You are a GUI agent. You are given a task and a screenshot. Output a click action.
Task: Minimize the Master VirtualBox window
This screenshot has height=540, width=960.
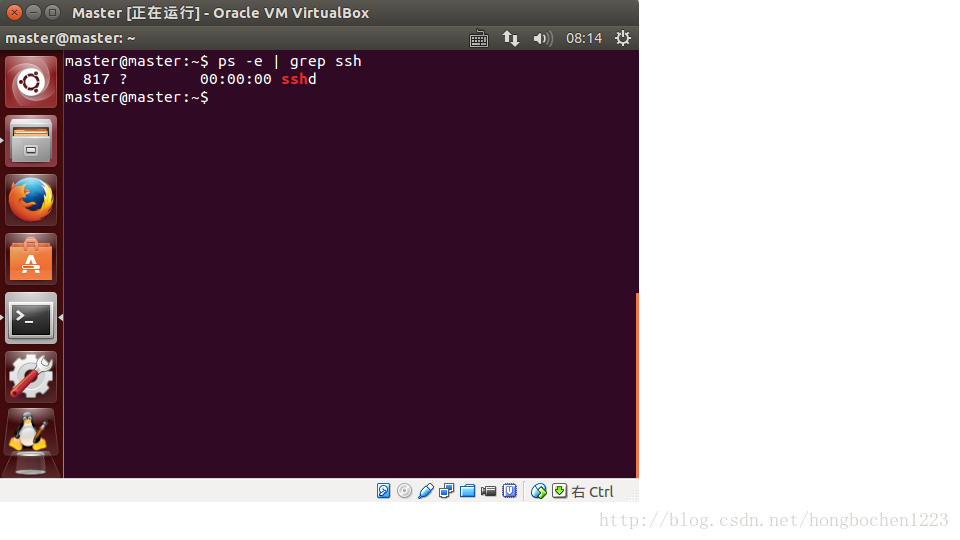34,12
